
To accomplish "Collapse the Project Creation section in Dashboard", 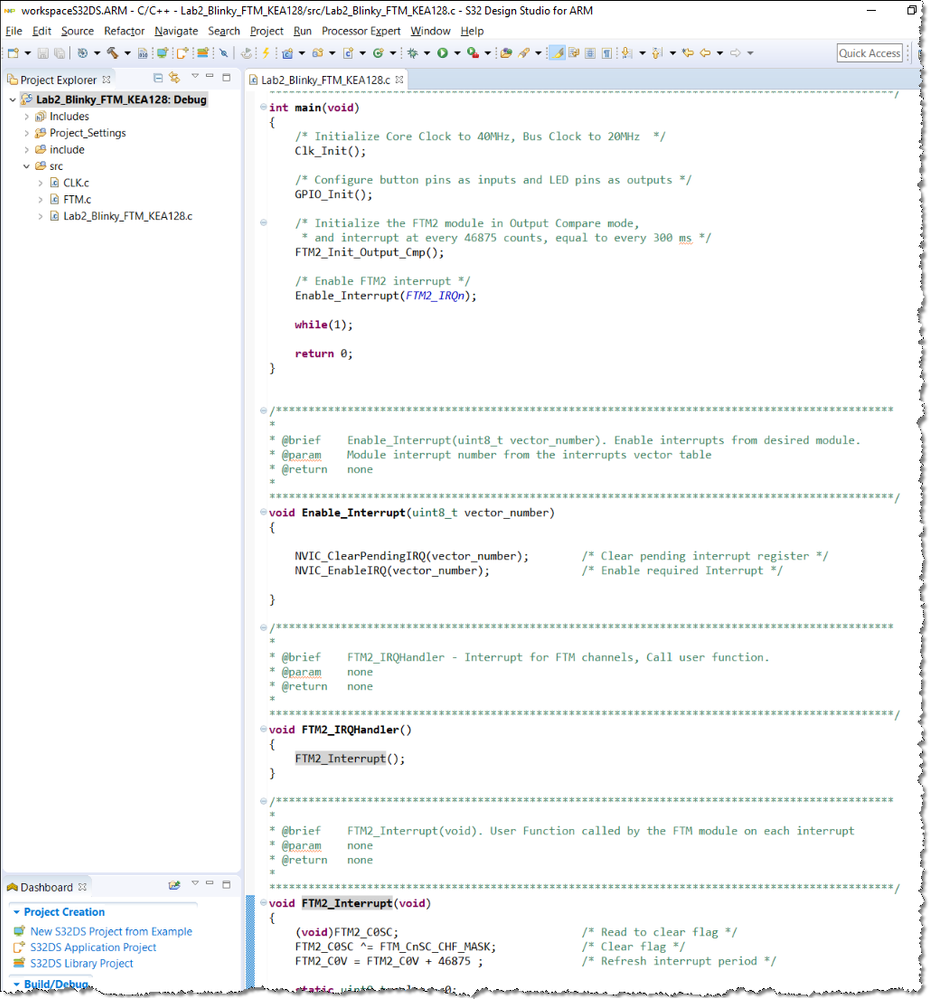I will [x=17, y=912].
